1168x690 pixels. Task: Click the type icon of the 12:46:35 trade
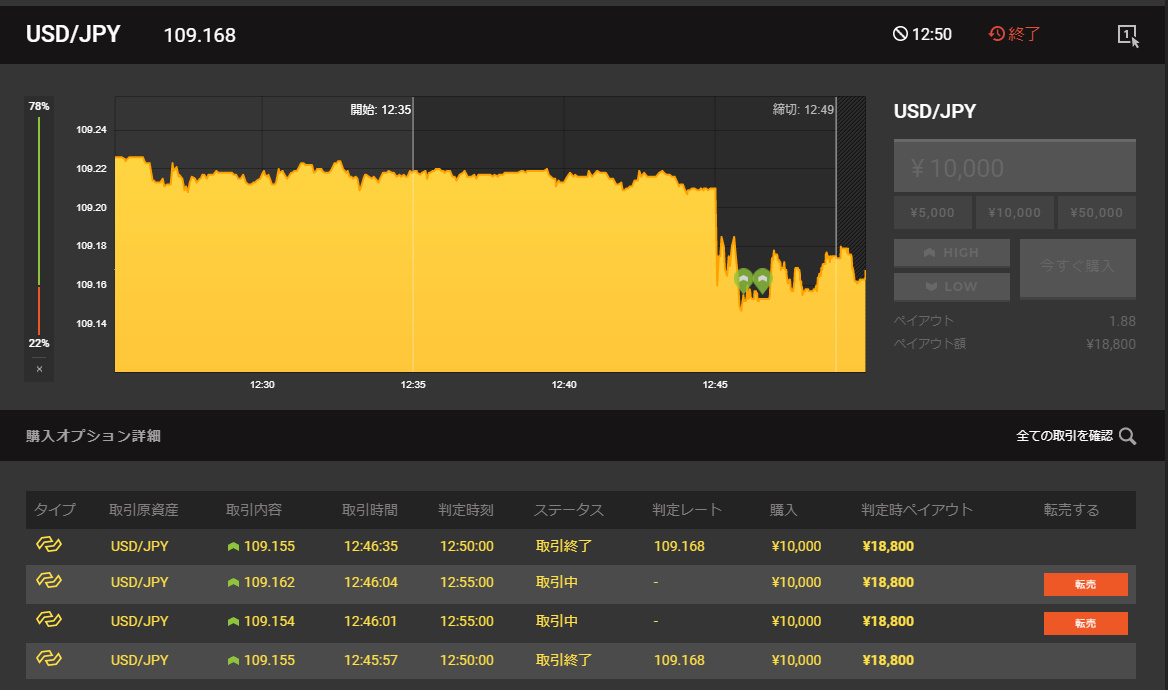[49, 545]
